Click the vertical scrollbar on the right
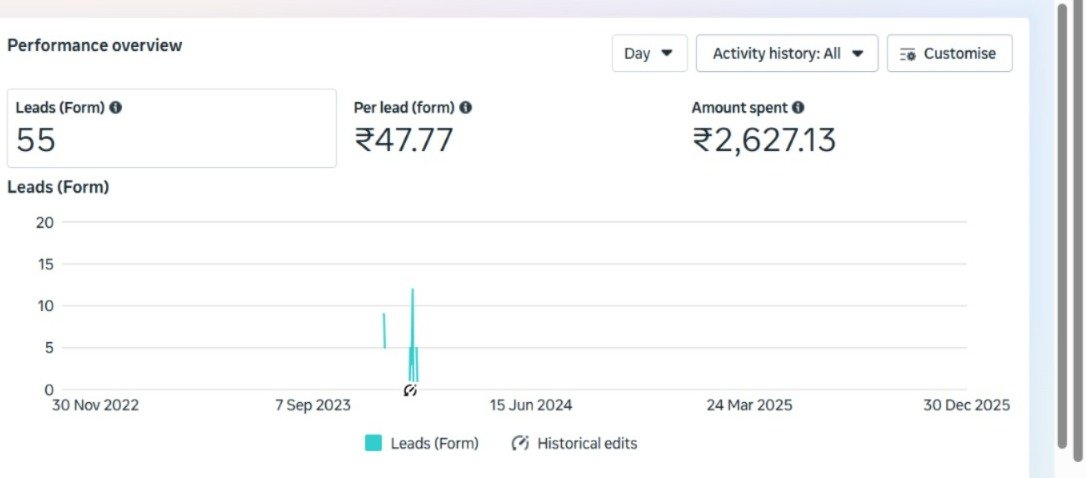 click(1063, 230)
